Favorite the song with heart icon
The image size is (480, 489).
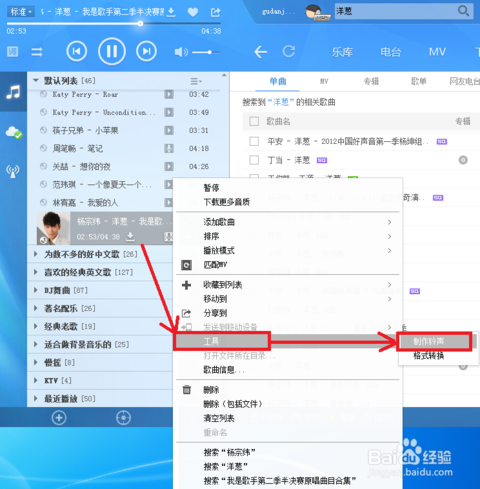pyautogui.click(x=193, y=12)
